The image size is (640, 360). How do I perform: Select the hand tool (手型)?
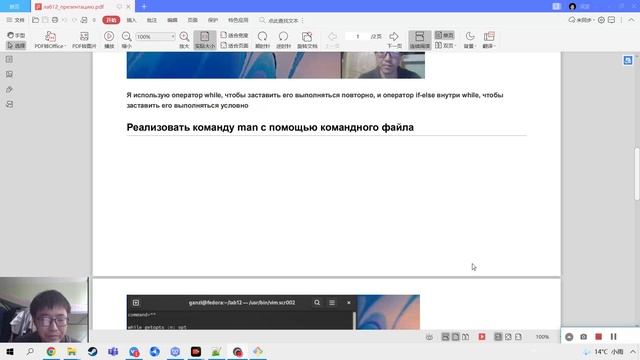click(16, 35)
